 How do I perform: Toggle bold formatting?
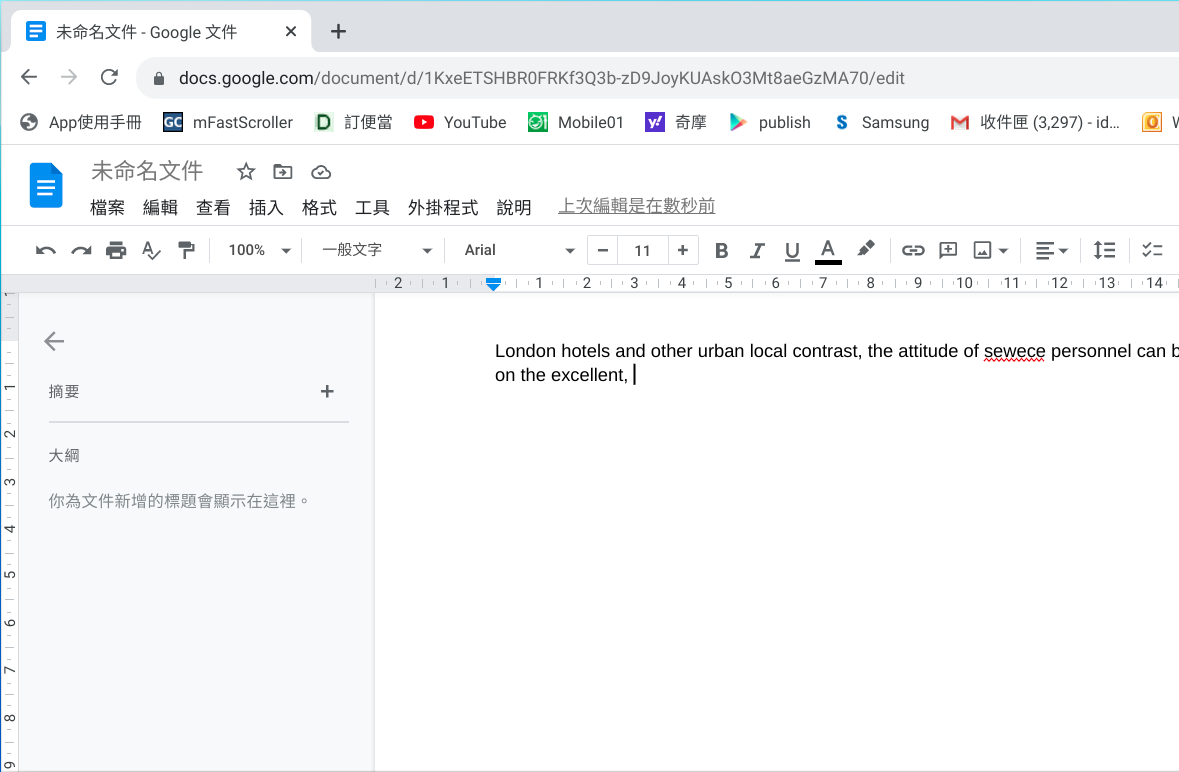tap(721, 250)
